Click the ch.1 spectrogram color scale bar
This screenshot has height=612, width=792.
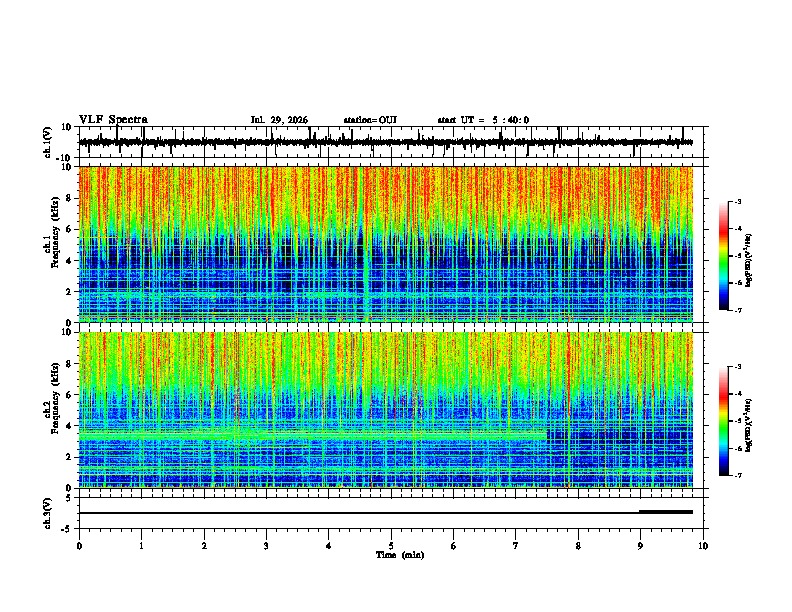coord(723,256)
